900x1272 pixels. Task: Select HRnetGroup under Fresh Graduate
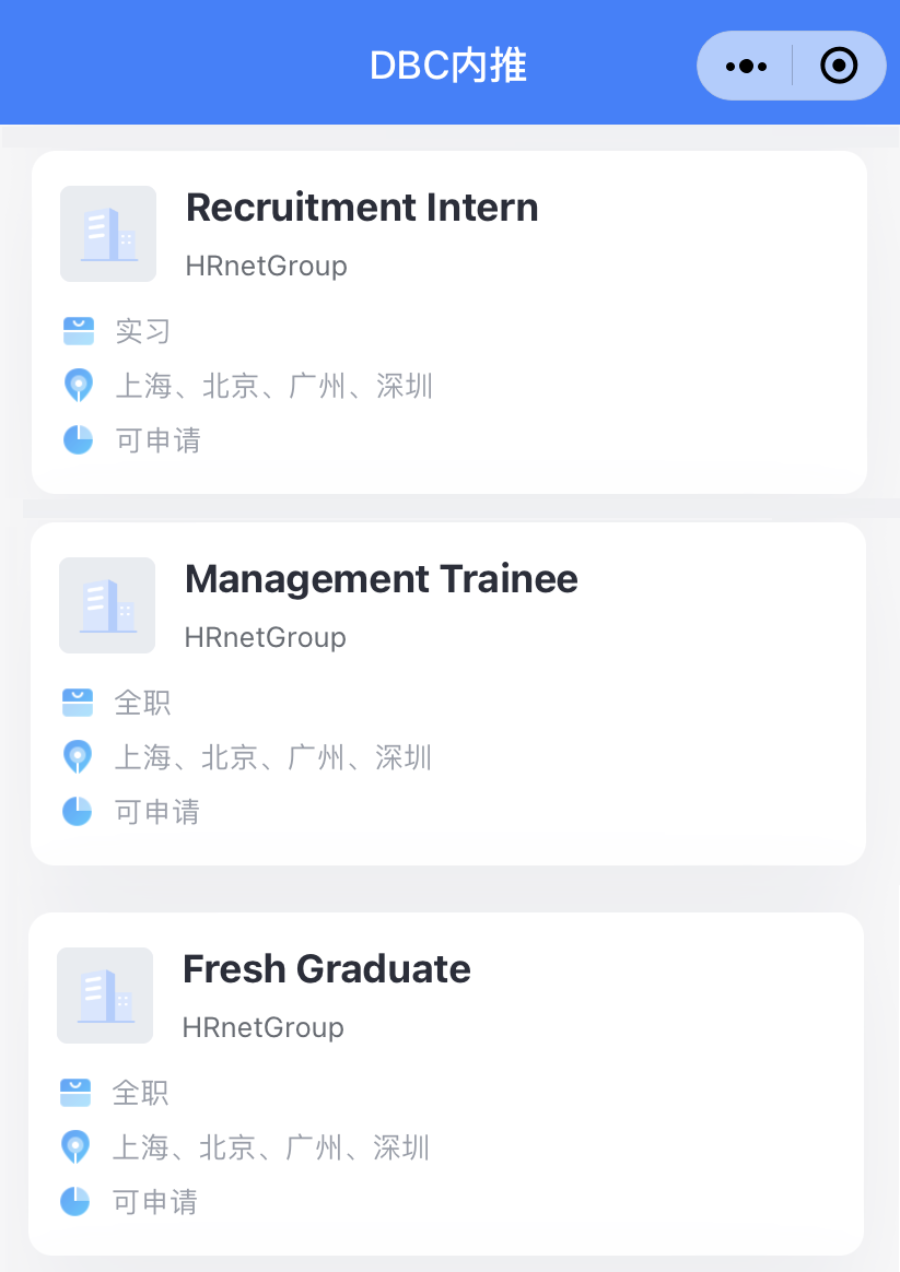tap(263, 1027)
